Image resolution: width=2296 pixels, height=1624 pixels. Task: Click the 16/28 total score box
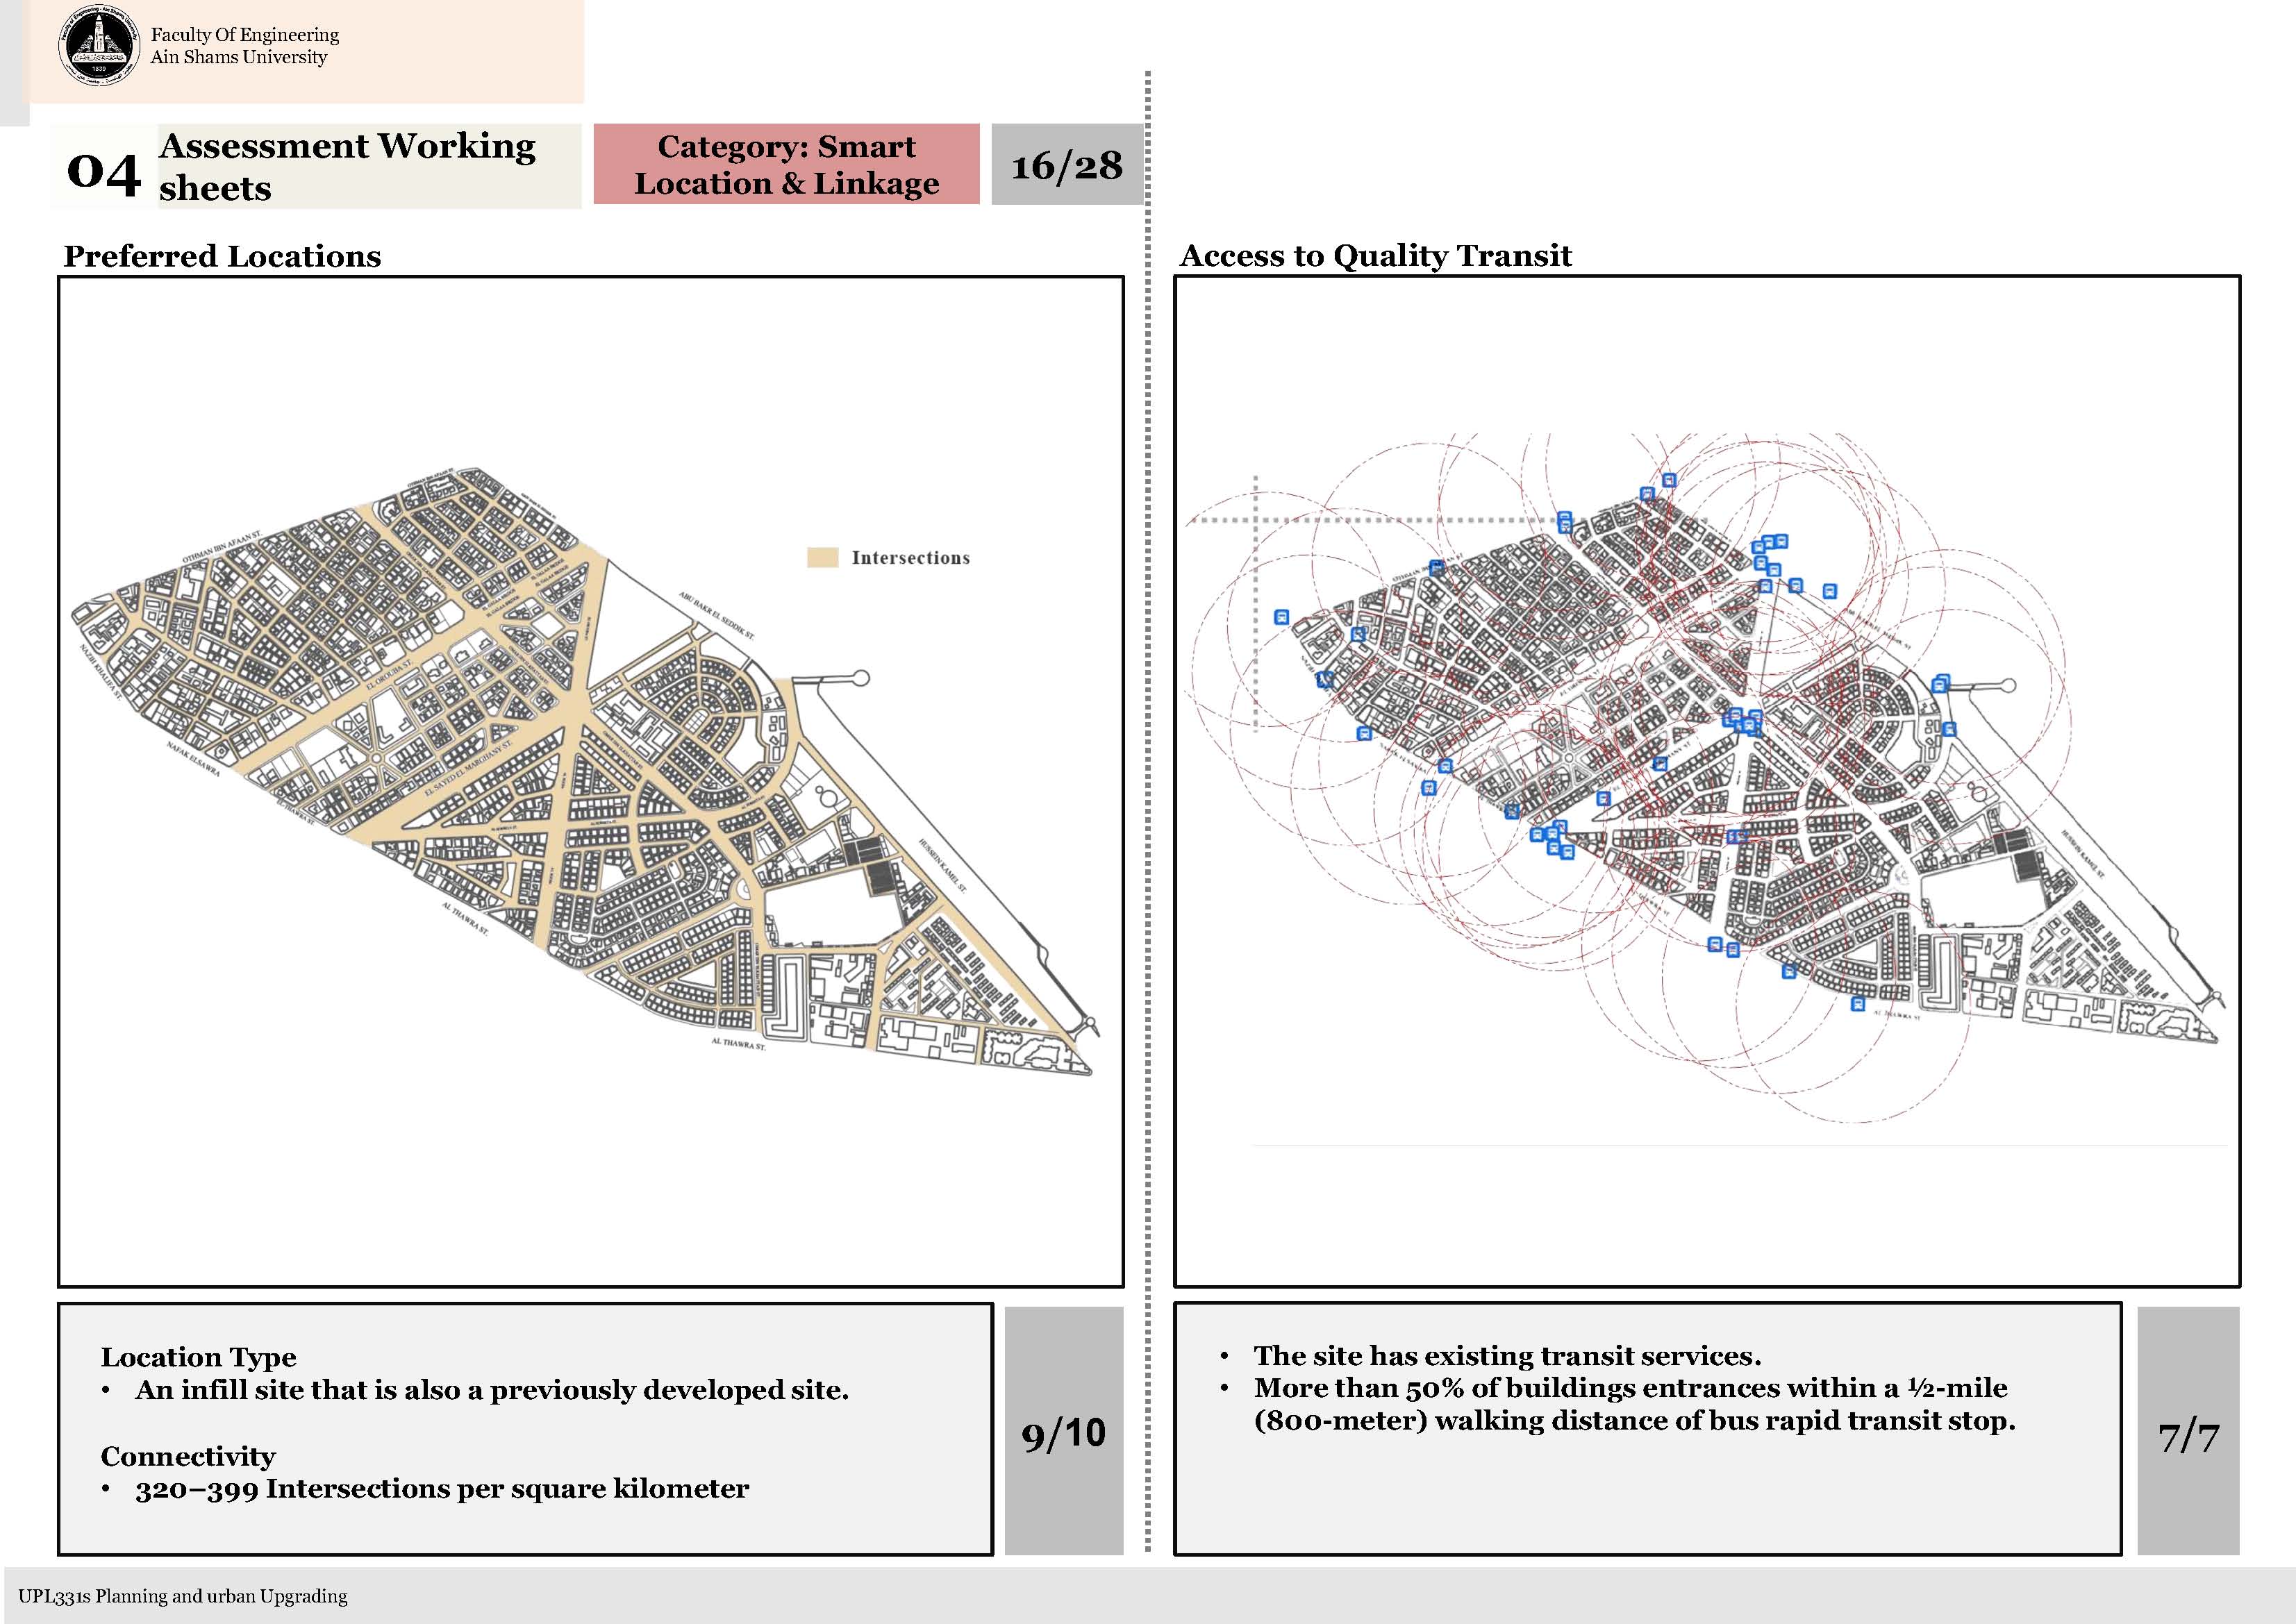tap(1066, 165)
